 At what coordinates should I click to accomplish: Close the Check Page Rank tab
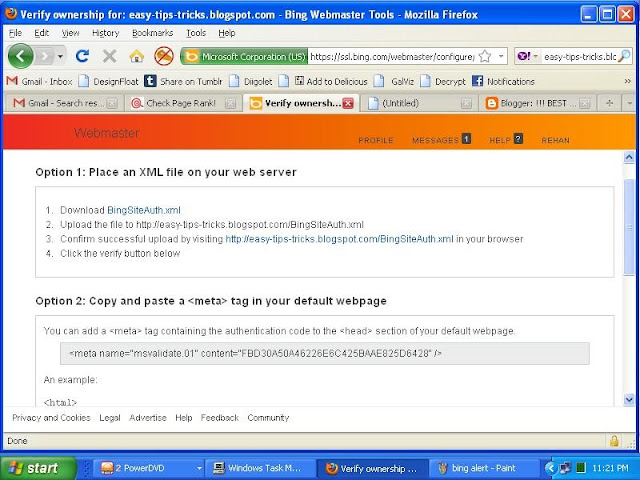230,104
